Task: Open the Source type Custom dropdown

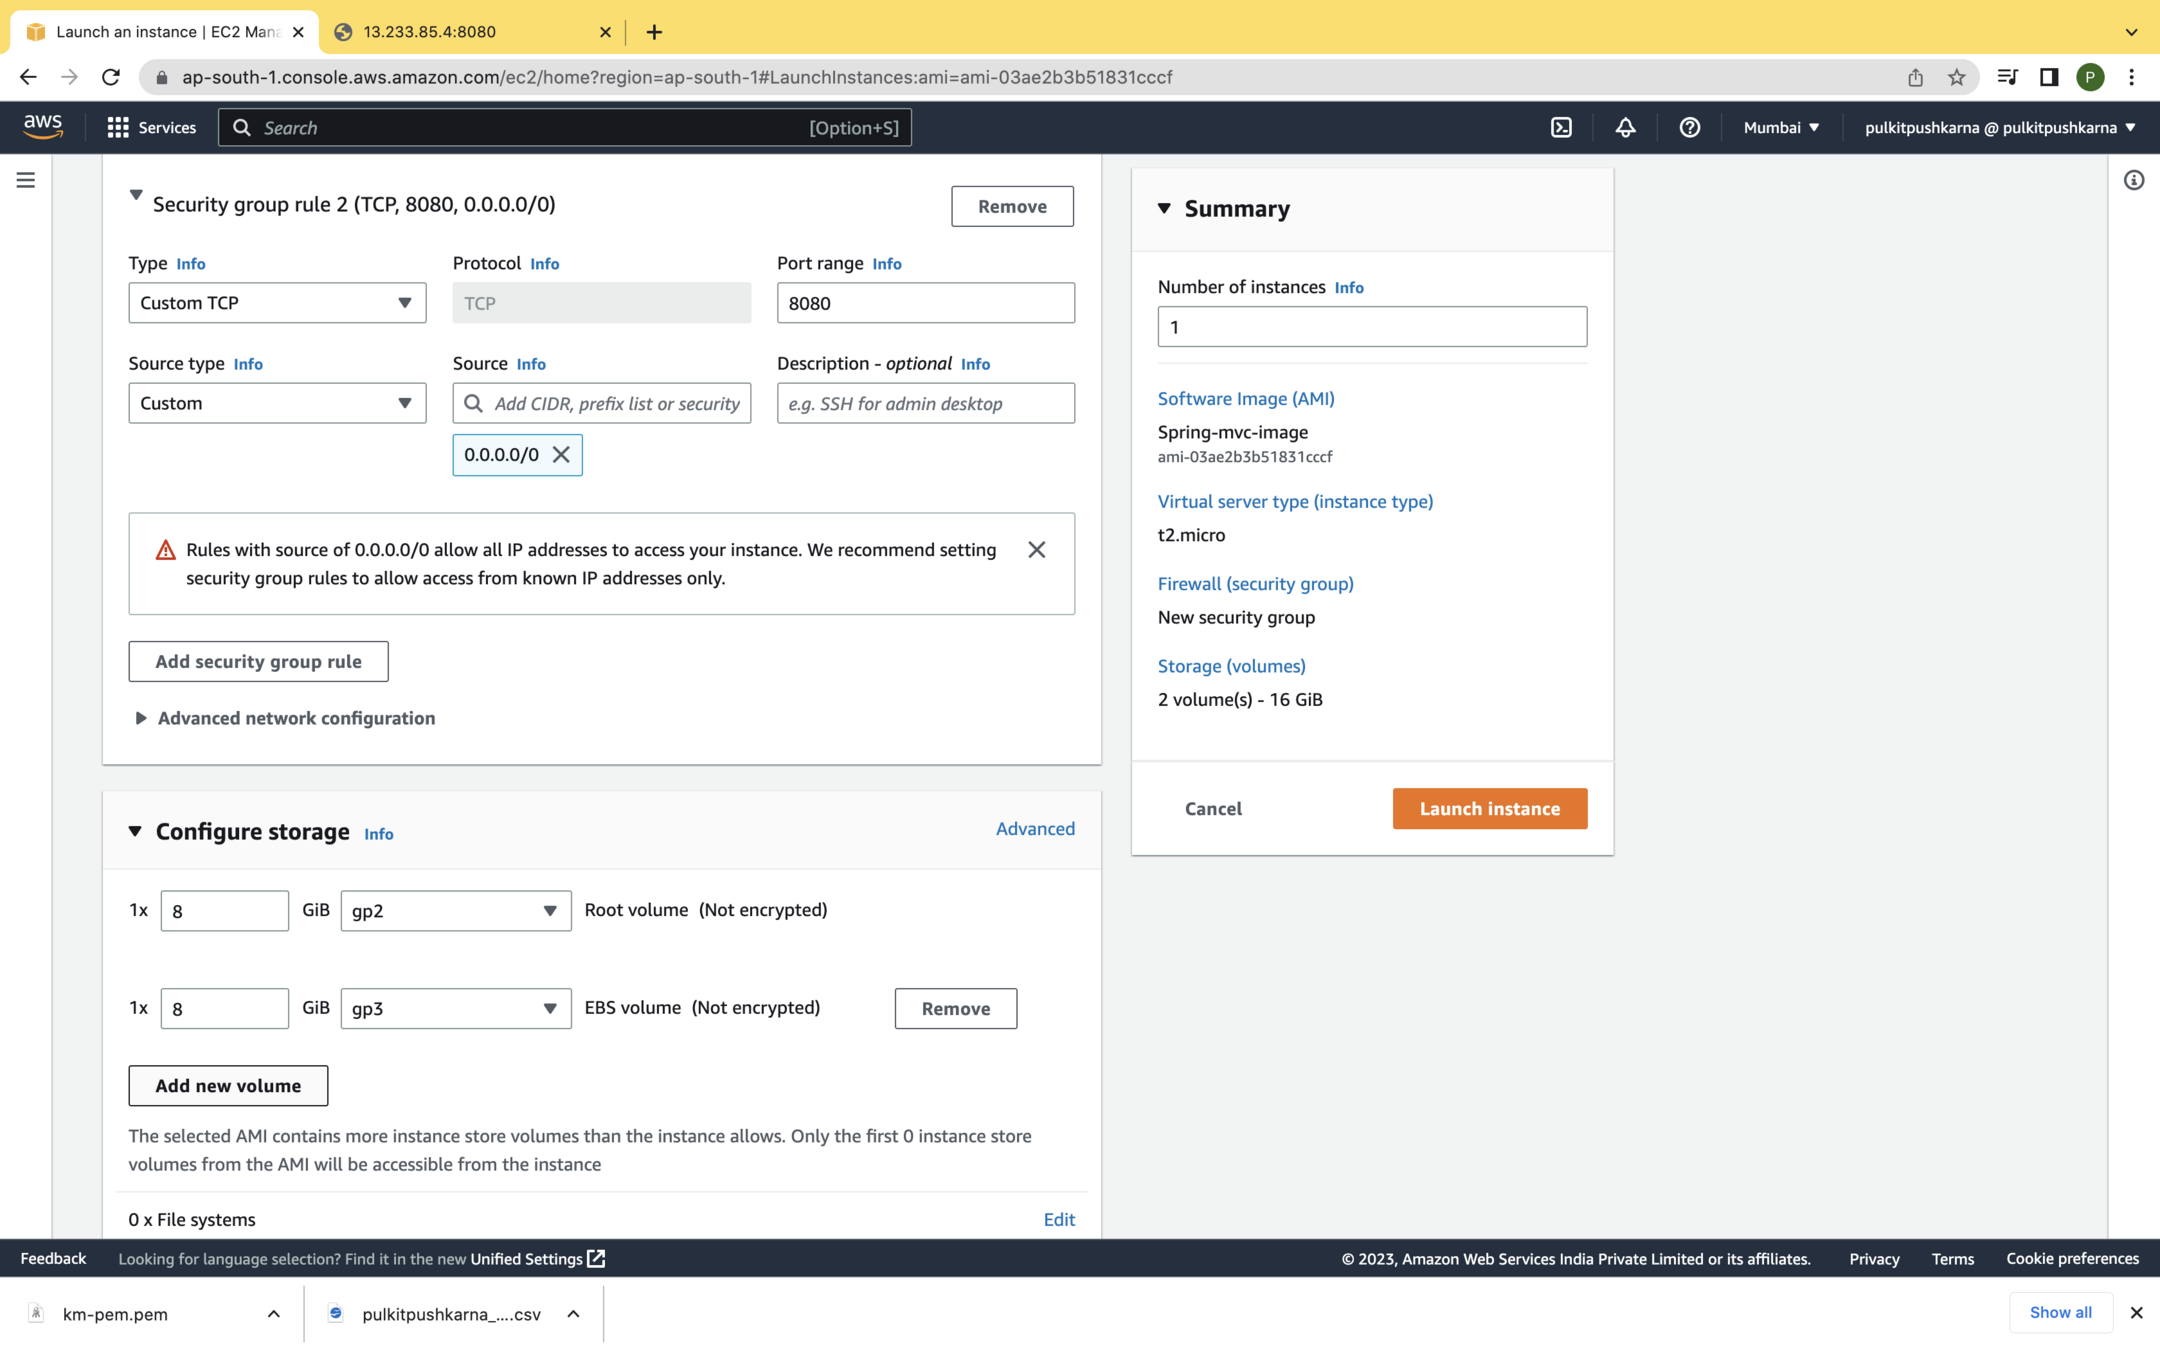Action: (x=277, y=403)
